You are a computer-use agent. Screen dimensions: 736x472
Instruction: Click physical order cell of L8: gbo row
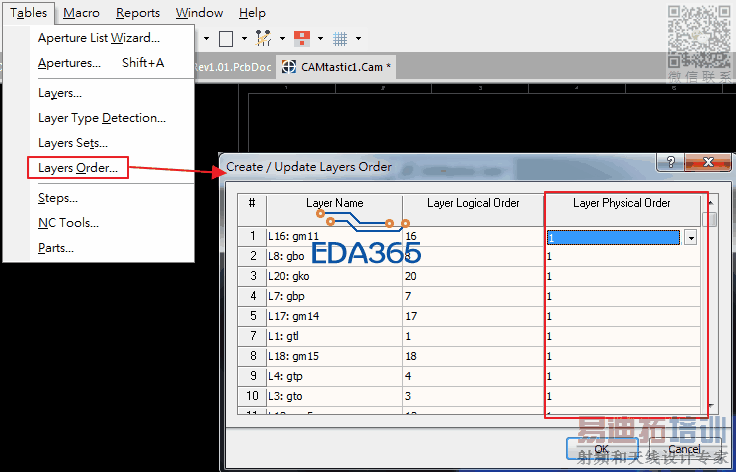622,257
